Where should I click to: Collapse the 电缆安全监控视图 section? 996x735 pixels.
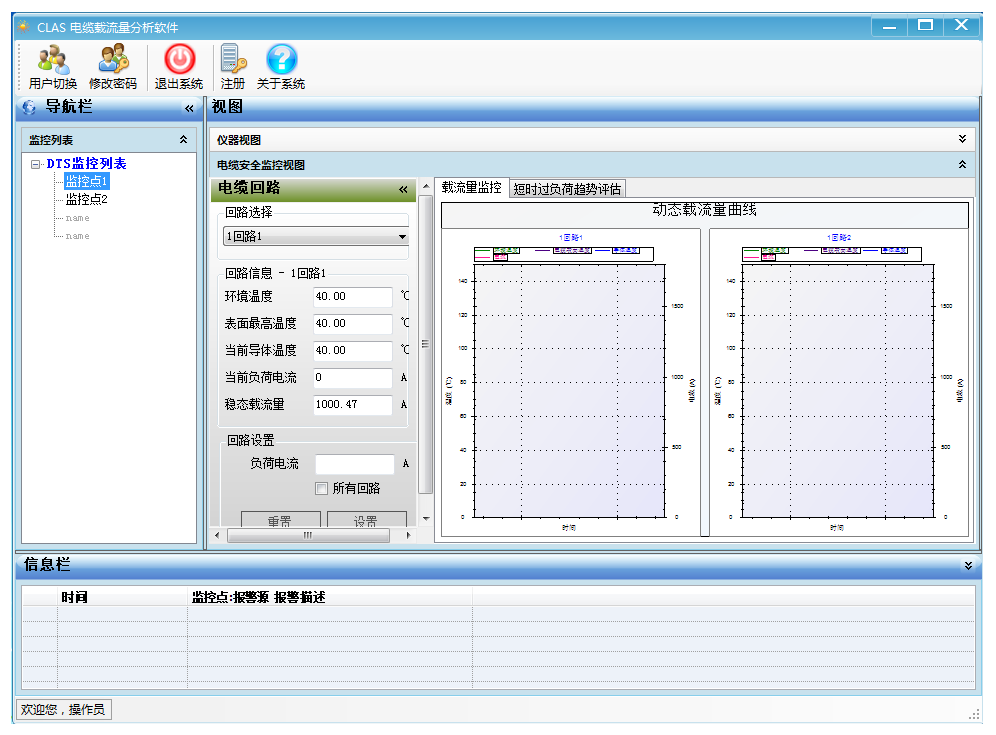[x=962, y=164]
